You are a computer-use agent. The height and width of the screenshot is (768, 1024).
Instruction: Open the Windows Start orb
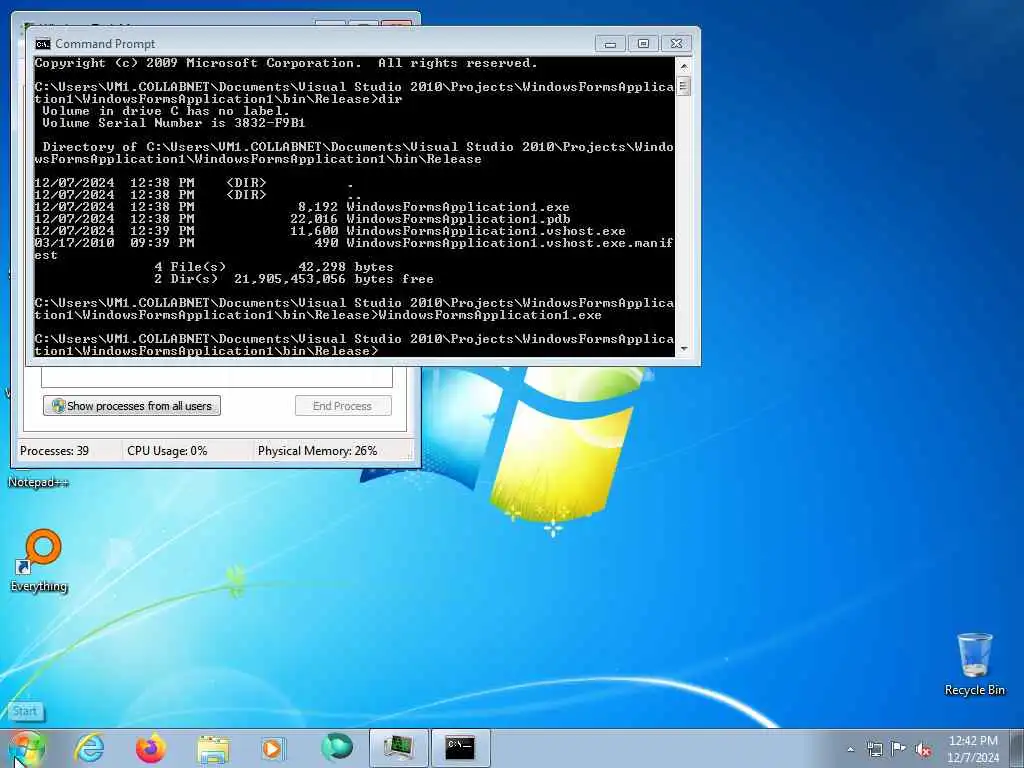coord(26,748)
